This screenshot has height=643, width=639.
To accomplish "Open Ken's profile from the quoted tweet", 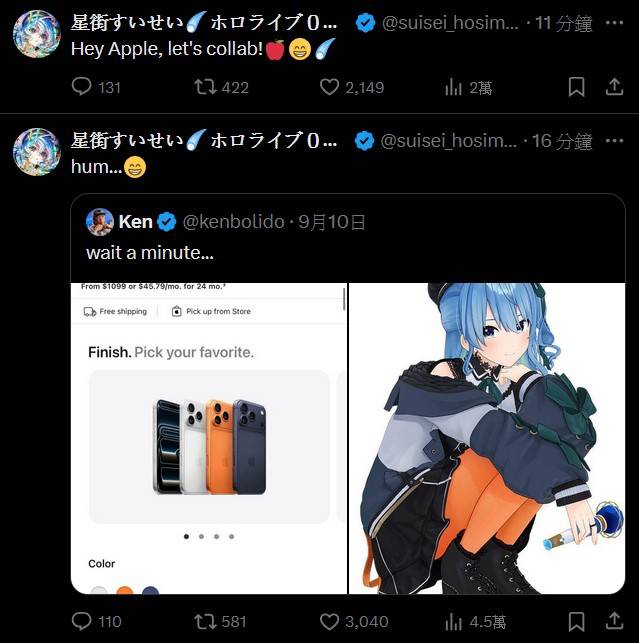I will 100,222.
